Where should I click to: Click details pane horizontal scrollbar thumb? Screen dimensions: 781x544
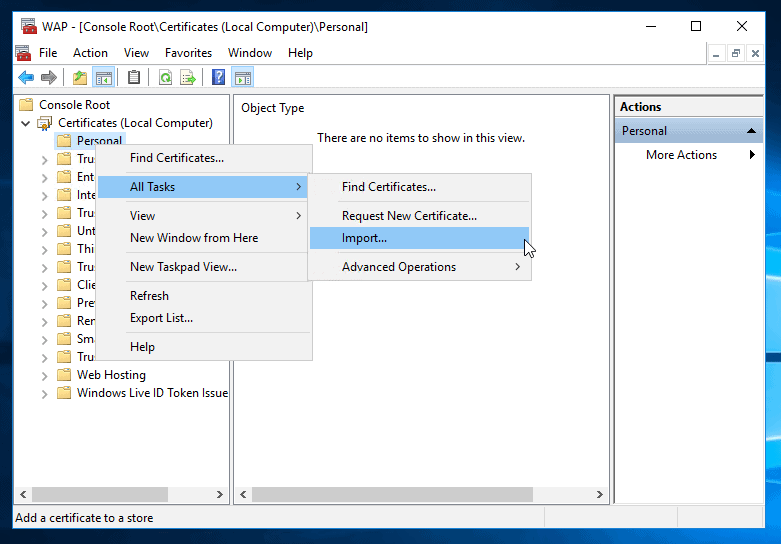(392, 494)
